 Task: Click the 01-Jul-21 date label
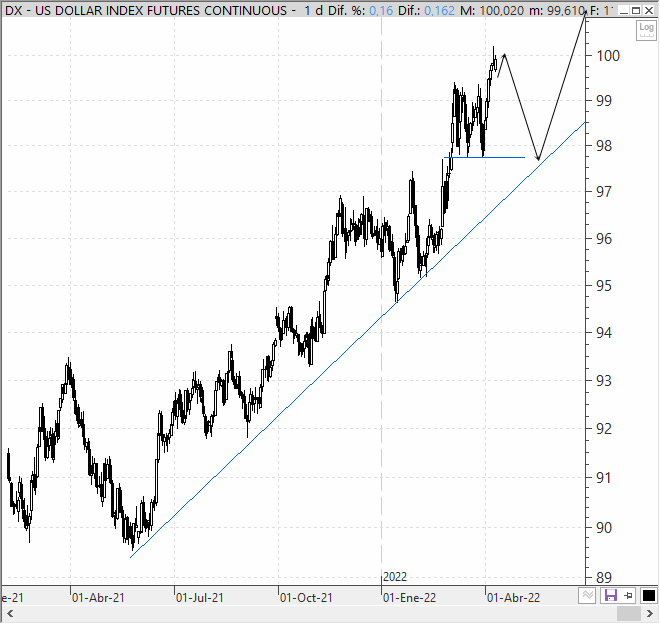tap(200, 597)
